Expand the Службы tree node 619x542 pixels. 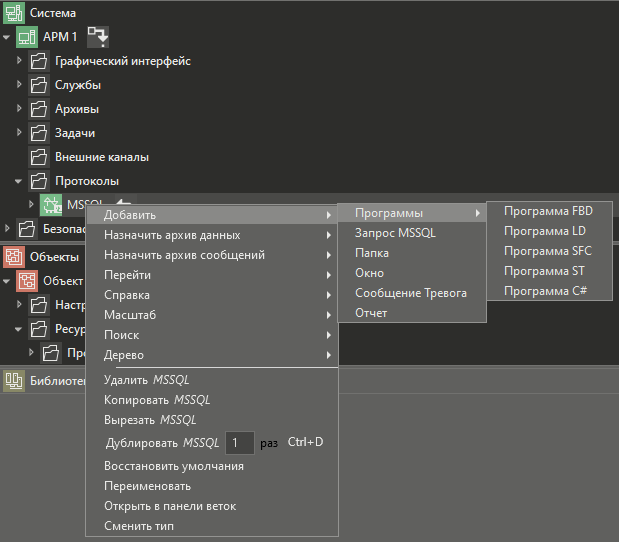click(19, 84)
